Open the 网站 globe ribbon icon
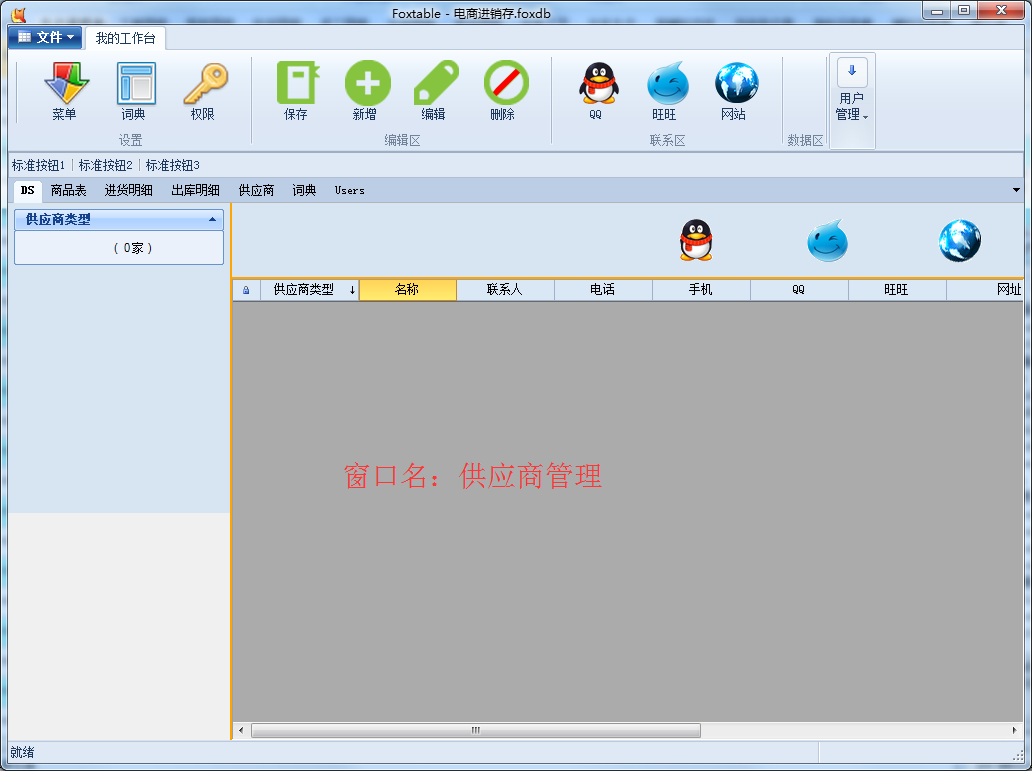This screenshot has width=1032, height=771. pyautogui.click(x=735, y=91)
